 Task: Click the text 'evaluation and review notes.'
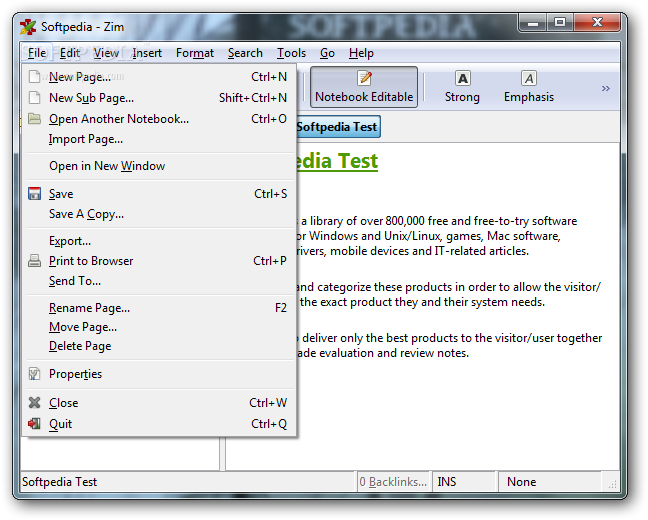point(394,353)
